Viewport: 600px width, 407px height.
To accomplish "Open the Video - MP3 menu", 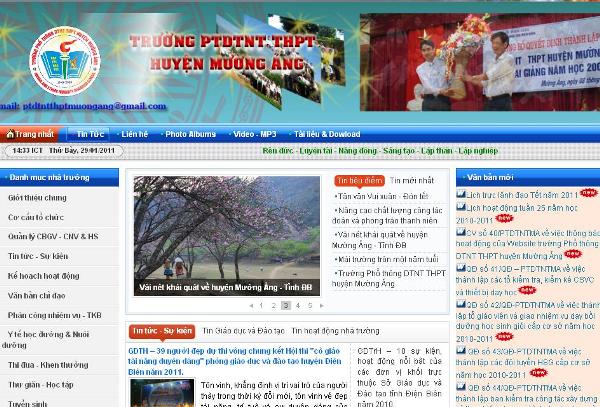I will [254, 134].
